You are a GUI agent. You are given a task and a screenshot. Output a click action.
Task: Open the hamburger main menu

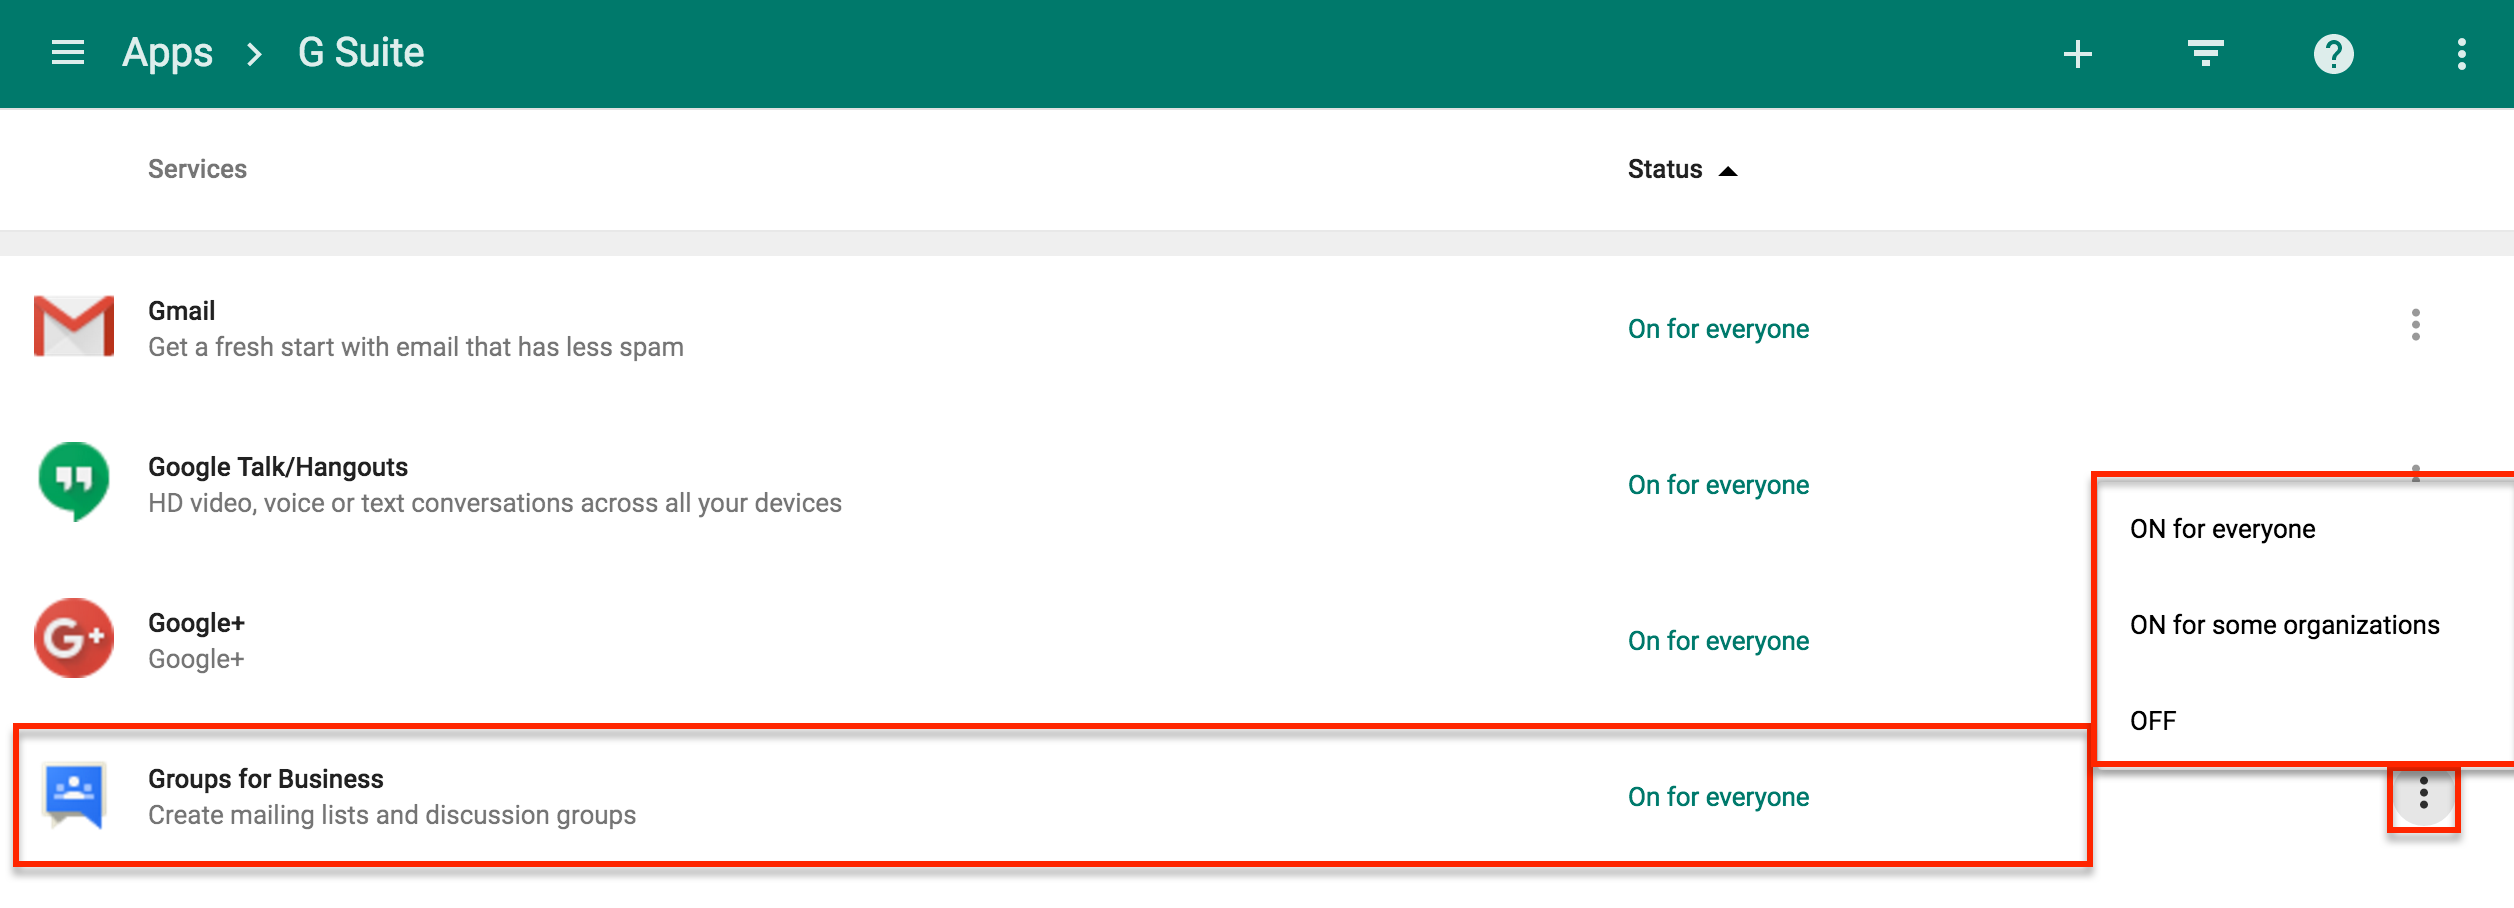(68, 52)
